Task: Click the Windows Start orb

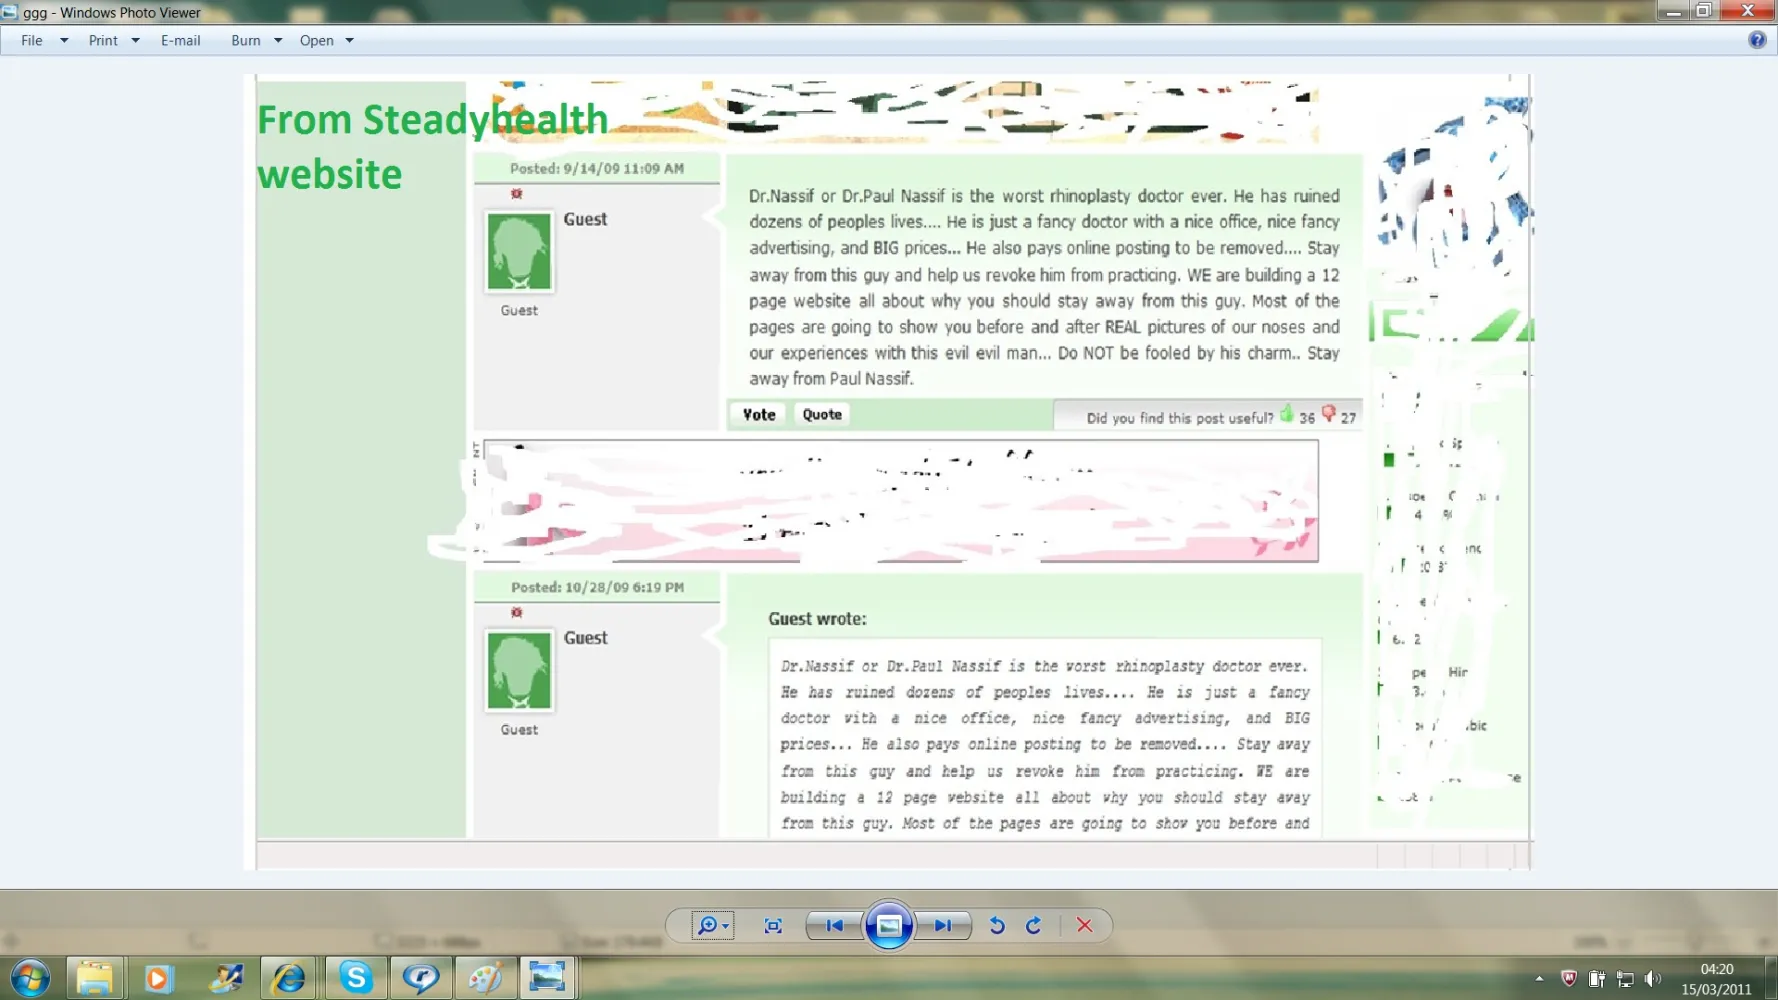Action: pyautogui.click(x=30, y=977)
